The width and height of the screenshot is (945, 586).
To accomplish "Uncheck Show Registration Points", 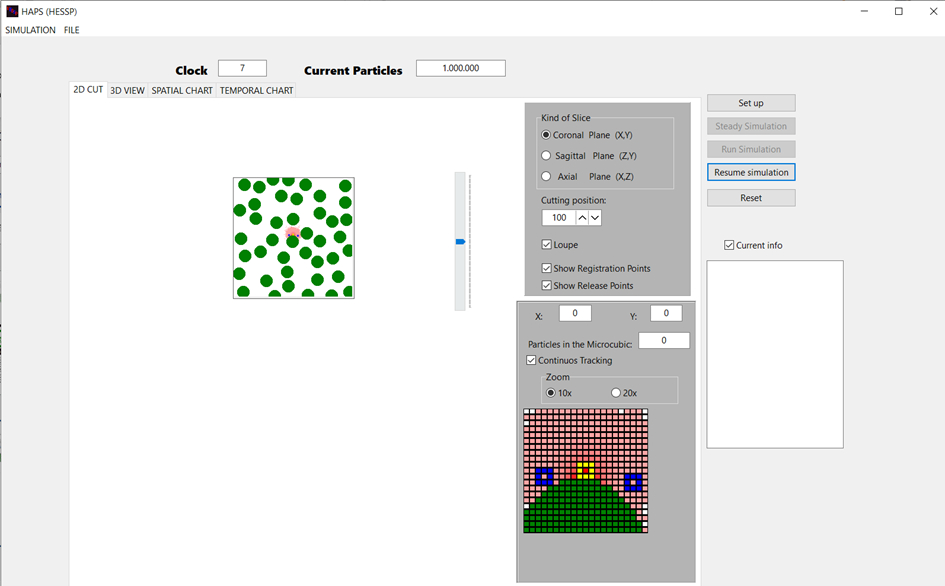I will [547, 269].
